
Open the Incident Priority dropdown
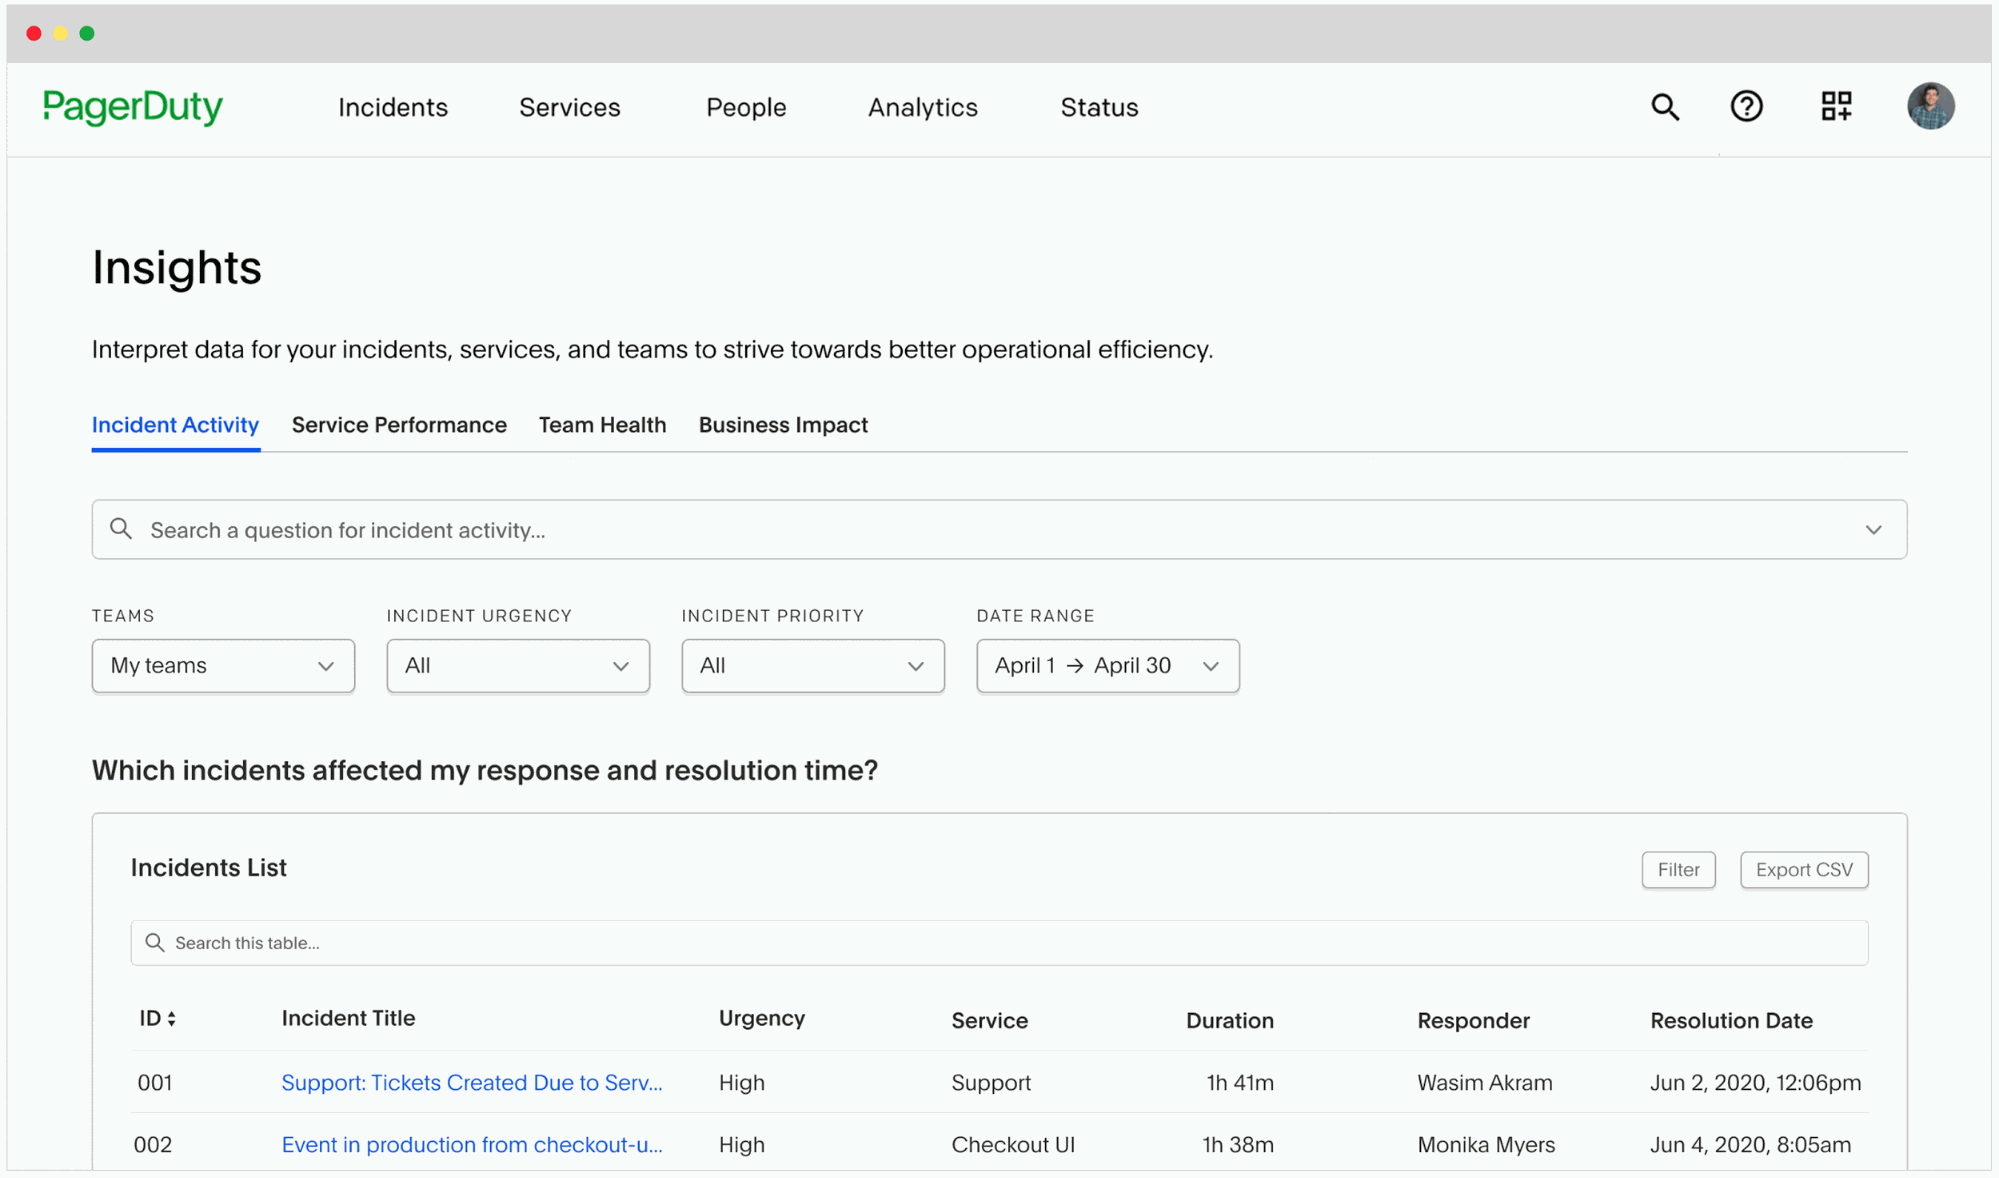[x=812, y=666]
